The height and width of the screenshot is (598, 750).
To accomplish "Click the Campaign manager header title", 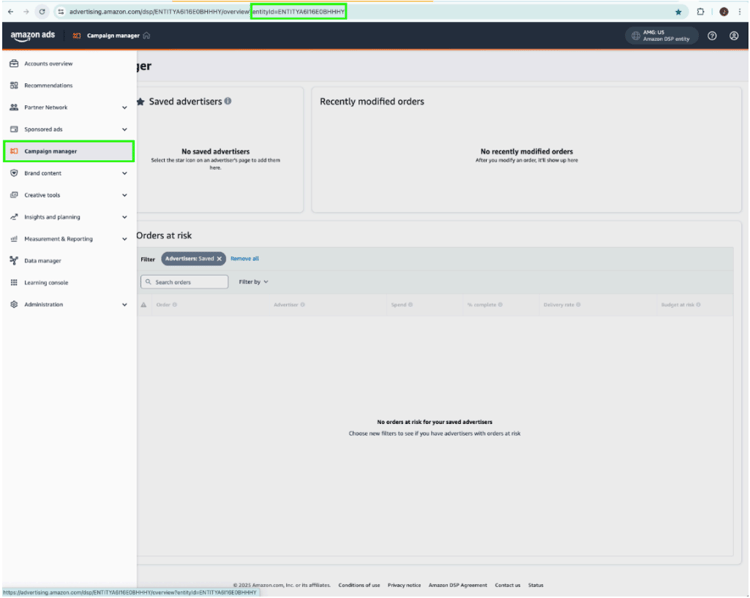I will 113,36.
